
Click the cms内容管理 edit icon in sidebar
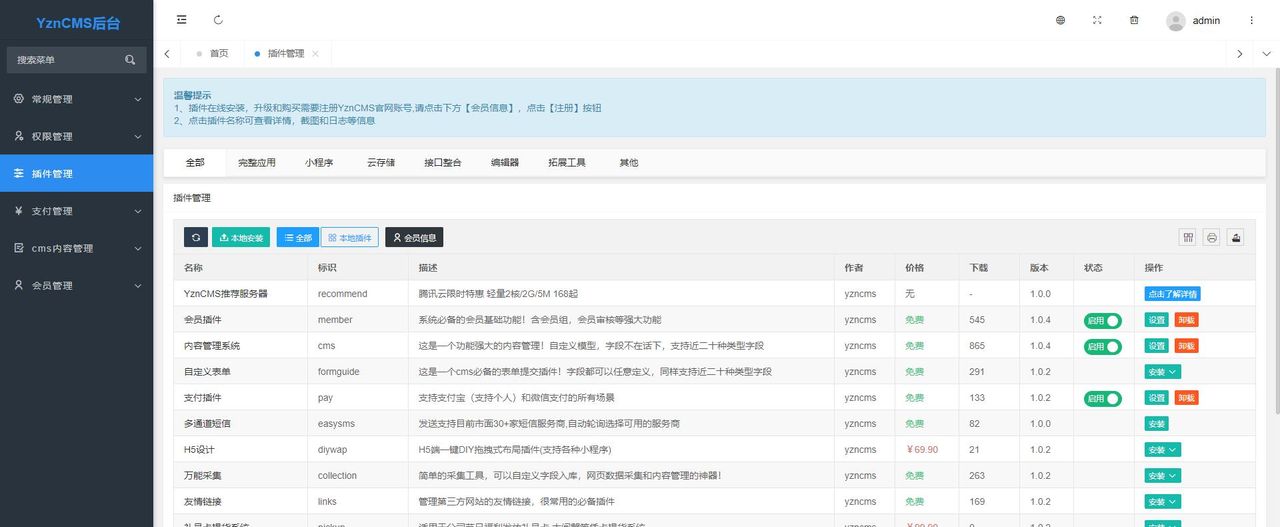[19, 248]
